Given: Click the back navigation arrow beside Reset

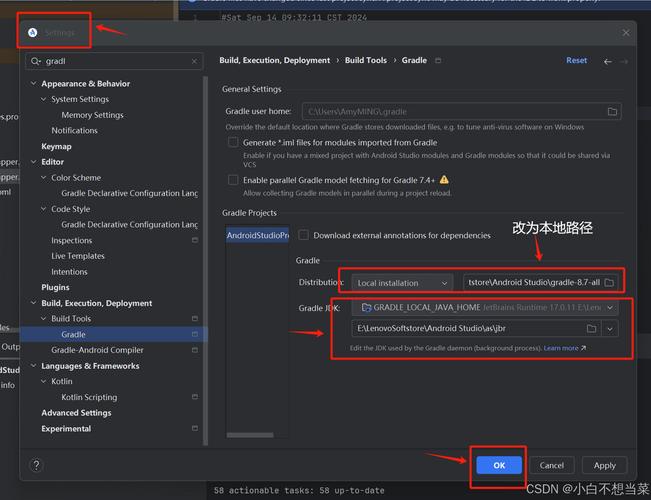Looking at the screenshot, I should [x=608, y=61].
